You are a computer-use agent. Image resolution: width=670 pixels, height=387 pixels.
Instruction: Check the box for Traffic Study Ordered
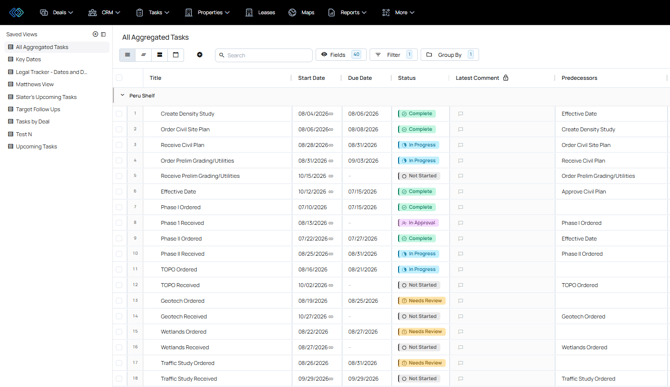point(119,363)
